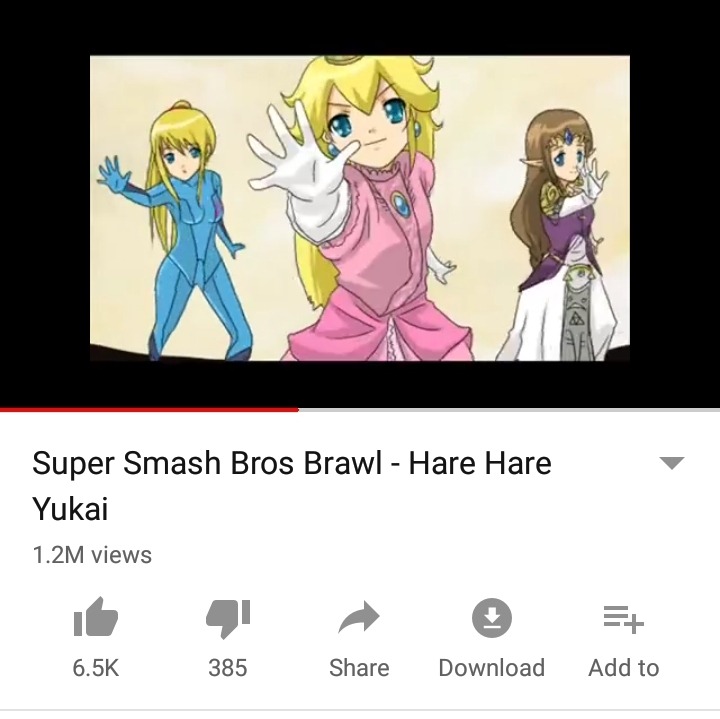Tap the thumbs up like icon
This screenshot has height=719, width=720.
click(96, 617)
